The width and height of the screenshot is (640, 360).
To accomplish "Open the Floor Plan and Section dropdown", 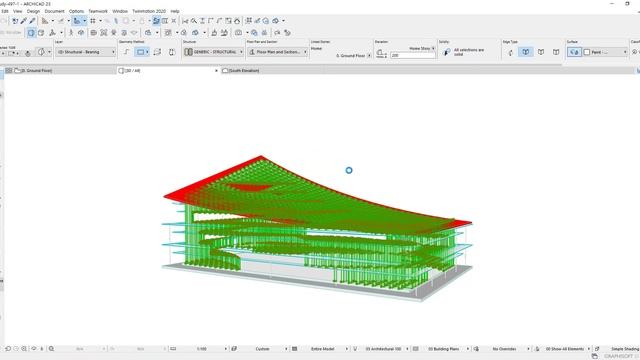I will coord(277,52).
